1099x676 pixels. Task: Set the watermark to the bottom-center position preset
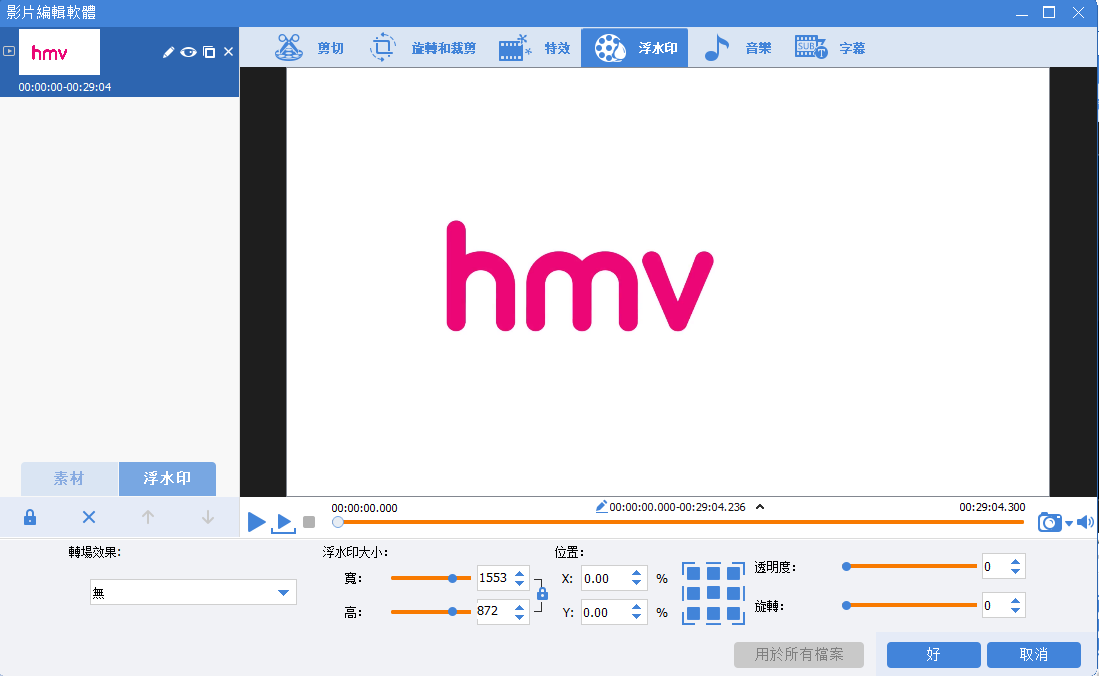pyautogui.click(x=714, y=614)
